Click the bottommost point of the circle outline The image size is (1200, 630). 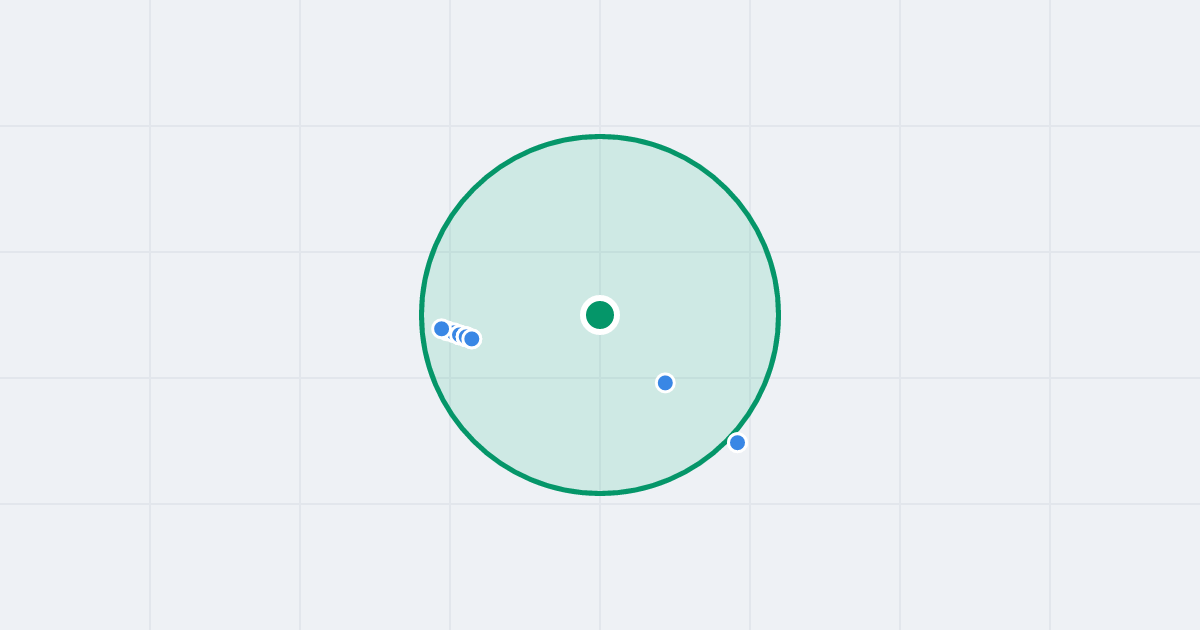click(600, 493)
